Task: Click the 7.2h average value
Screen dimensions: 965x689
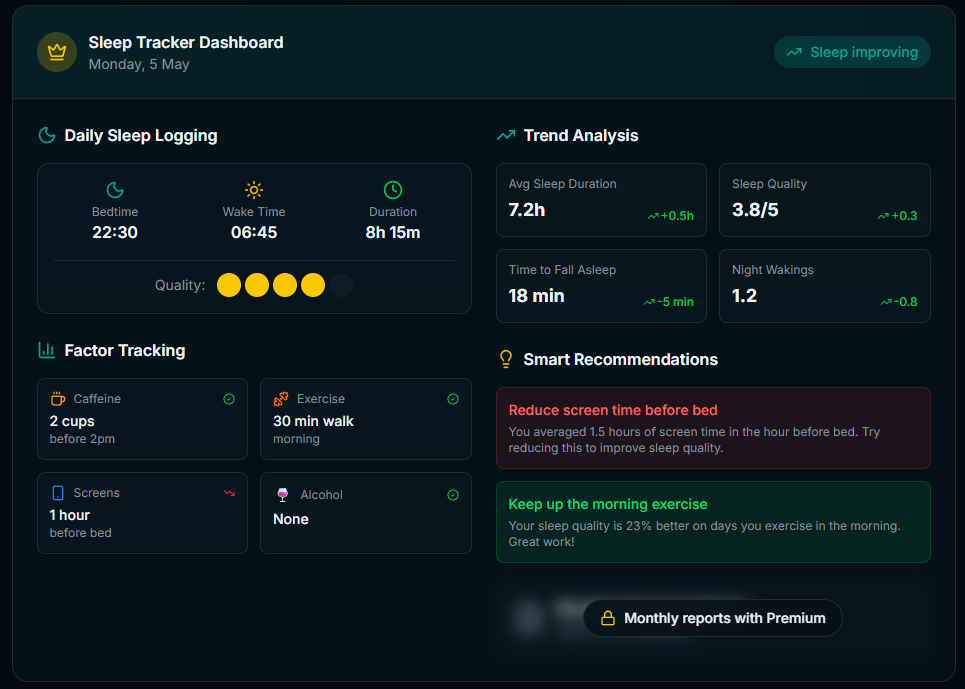Action: click(x=527, y=210)
